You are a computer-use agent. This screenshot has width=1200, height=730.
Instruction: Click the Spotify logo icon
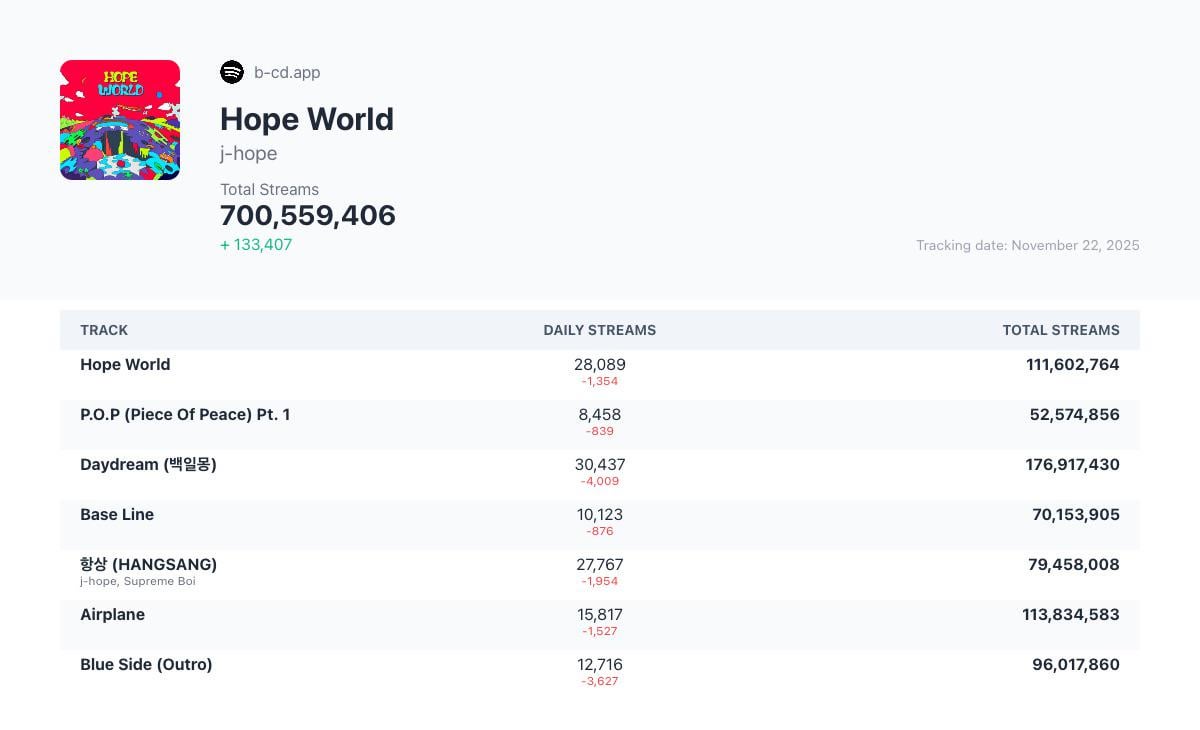click(232, 72)
